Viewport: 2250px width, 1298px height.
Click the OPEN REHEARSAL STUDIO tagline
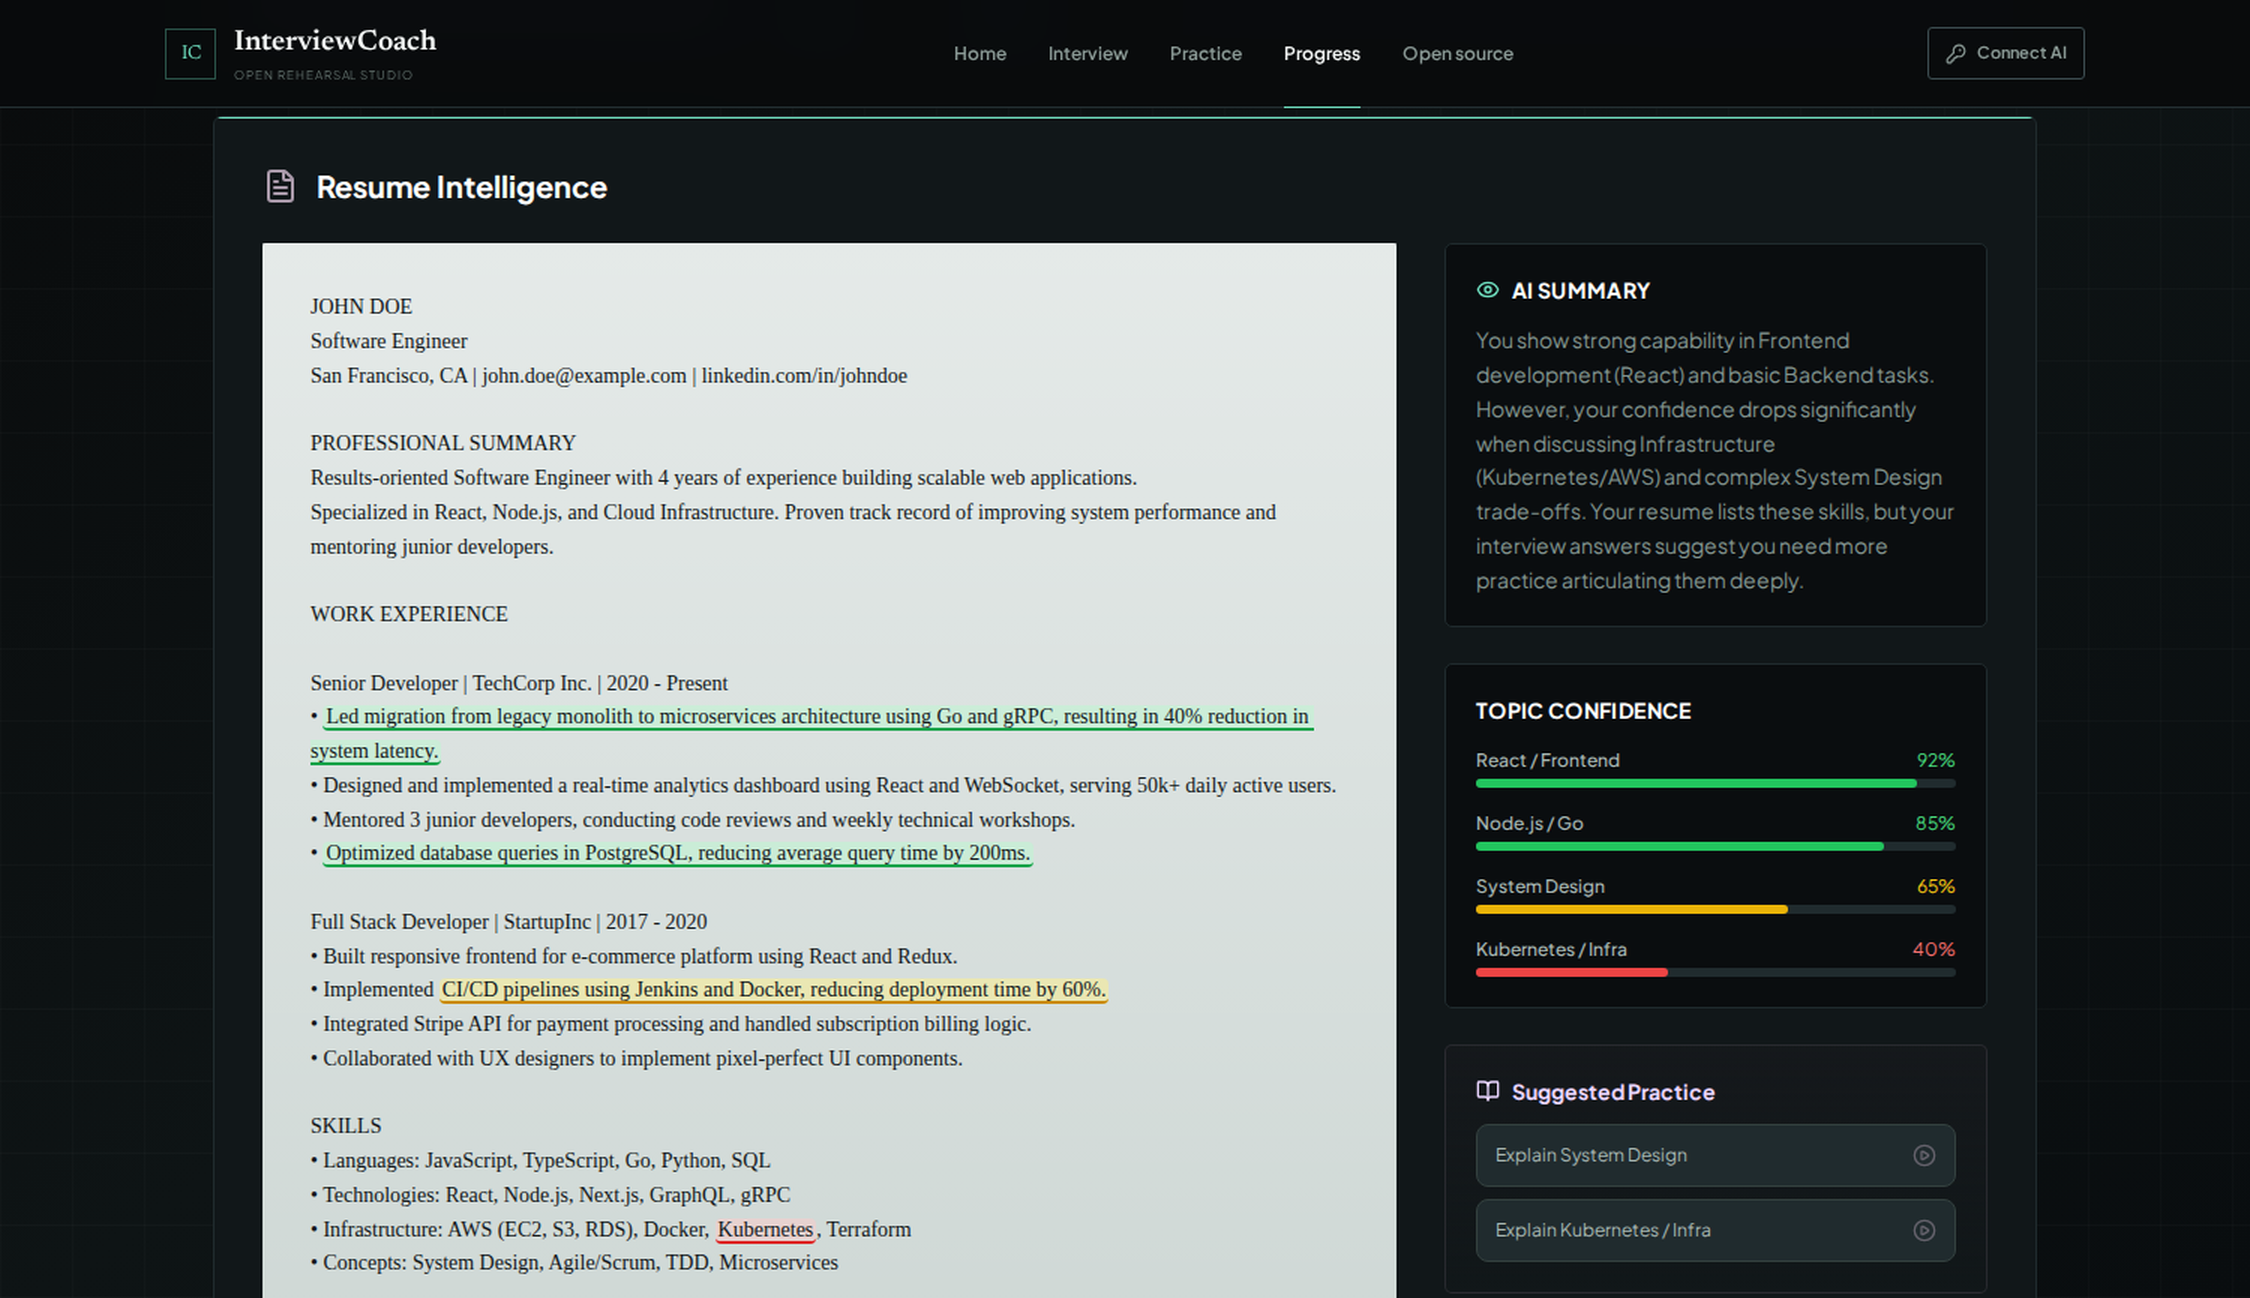(323, 75)
